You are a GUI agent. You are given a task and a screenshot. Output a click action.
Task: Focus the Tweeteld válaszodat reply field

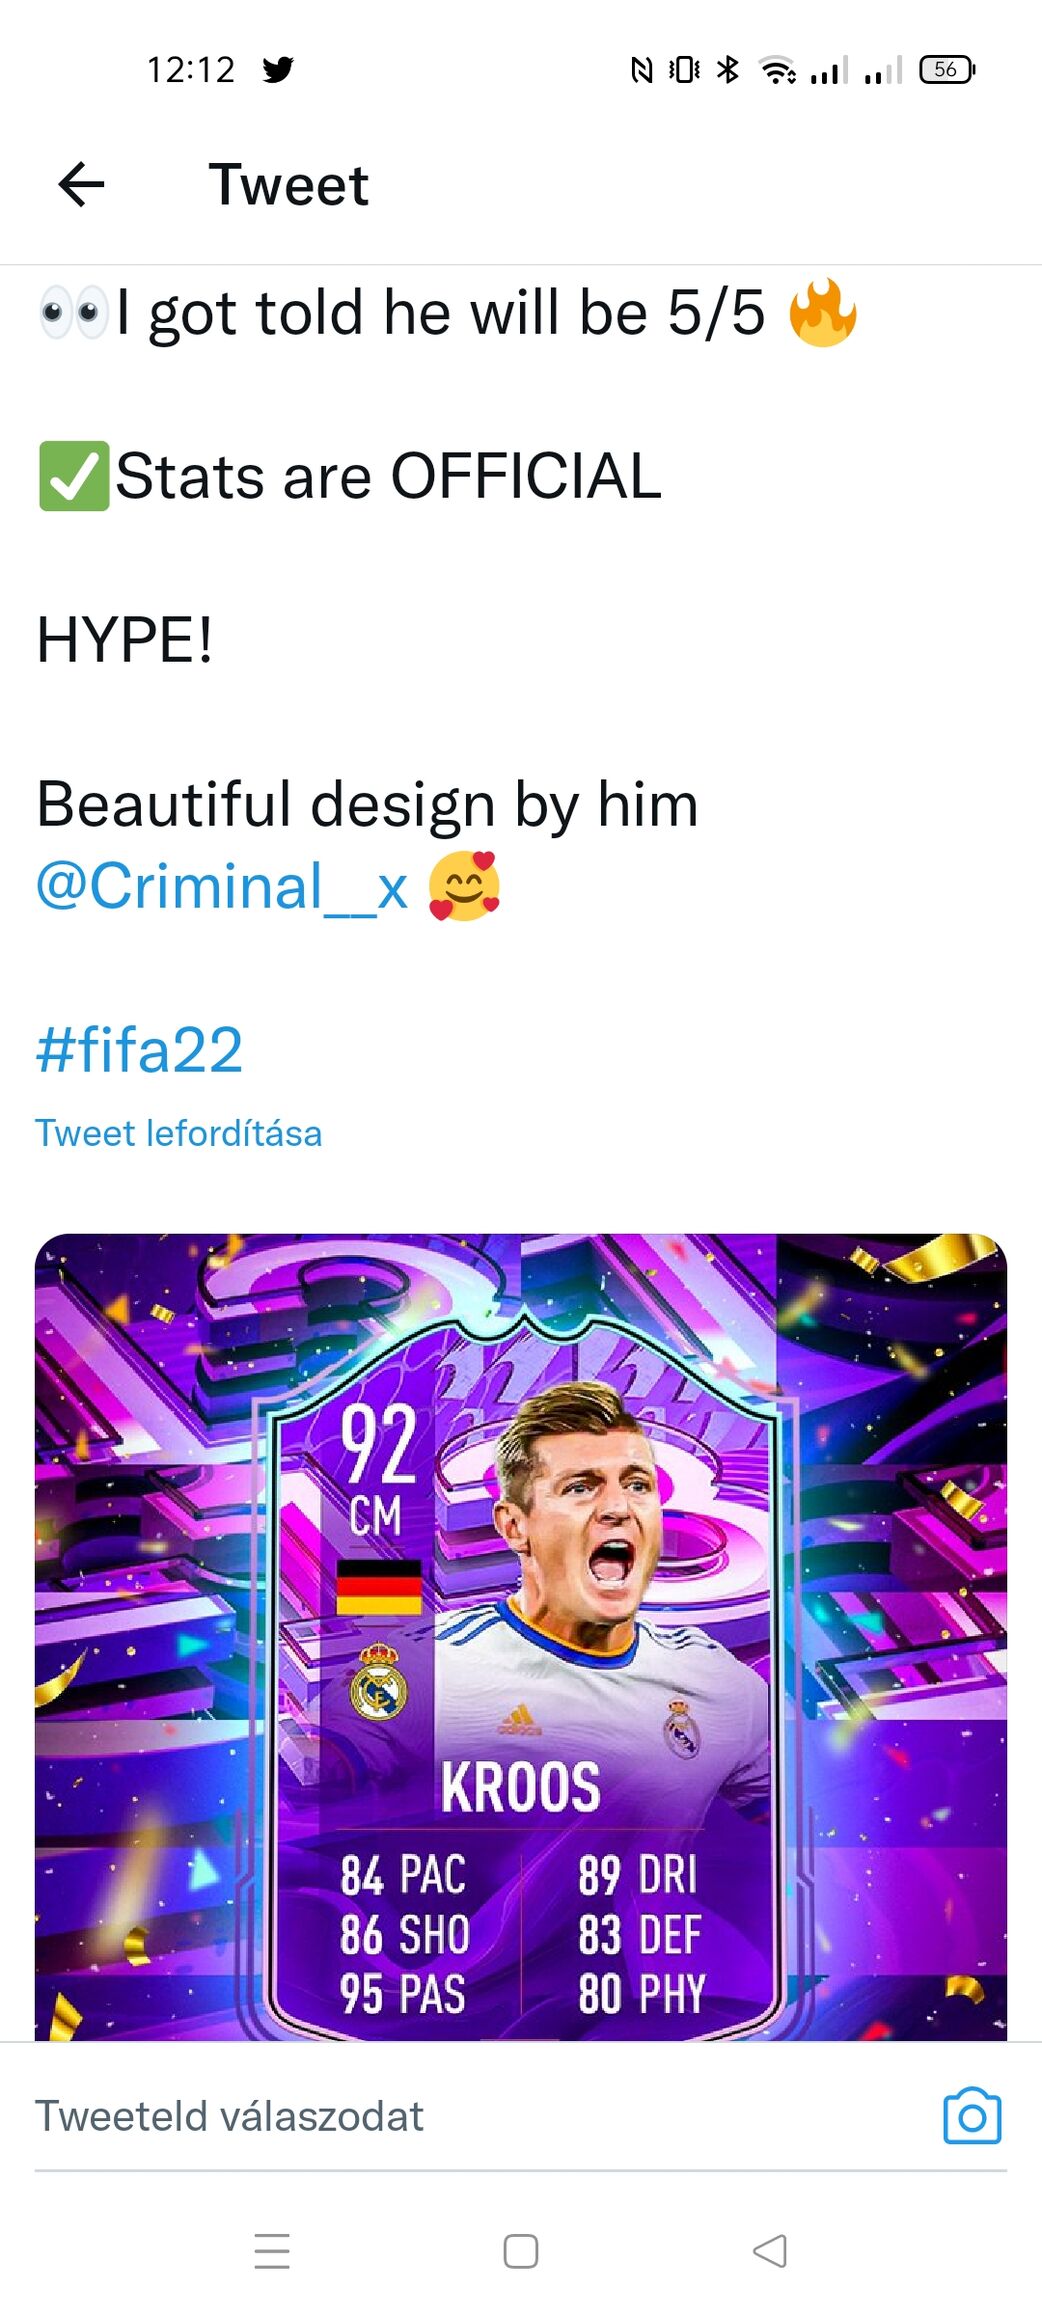point(480,2116)
